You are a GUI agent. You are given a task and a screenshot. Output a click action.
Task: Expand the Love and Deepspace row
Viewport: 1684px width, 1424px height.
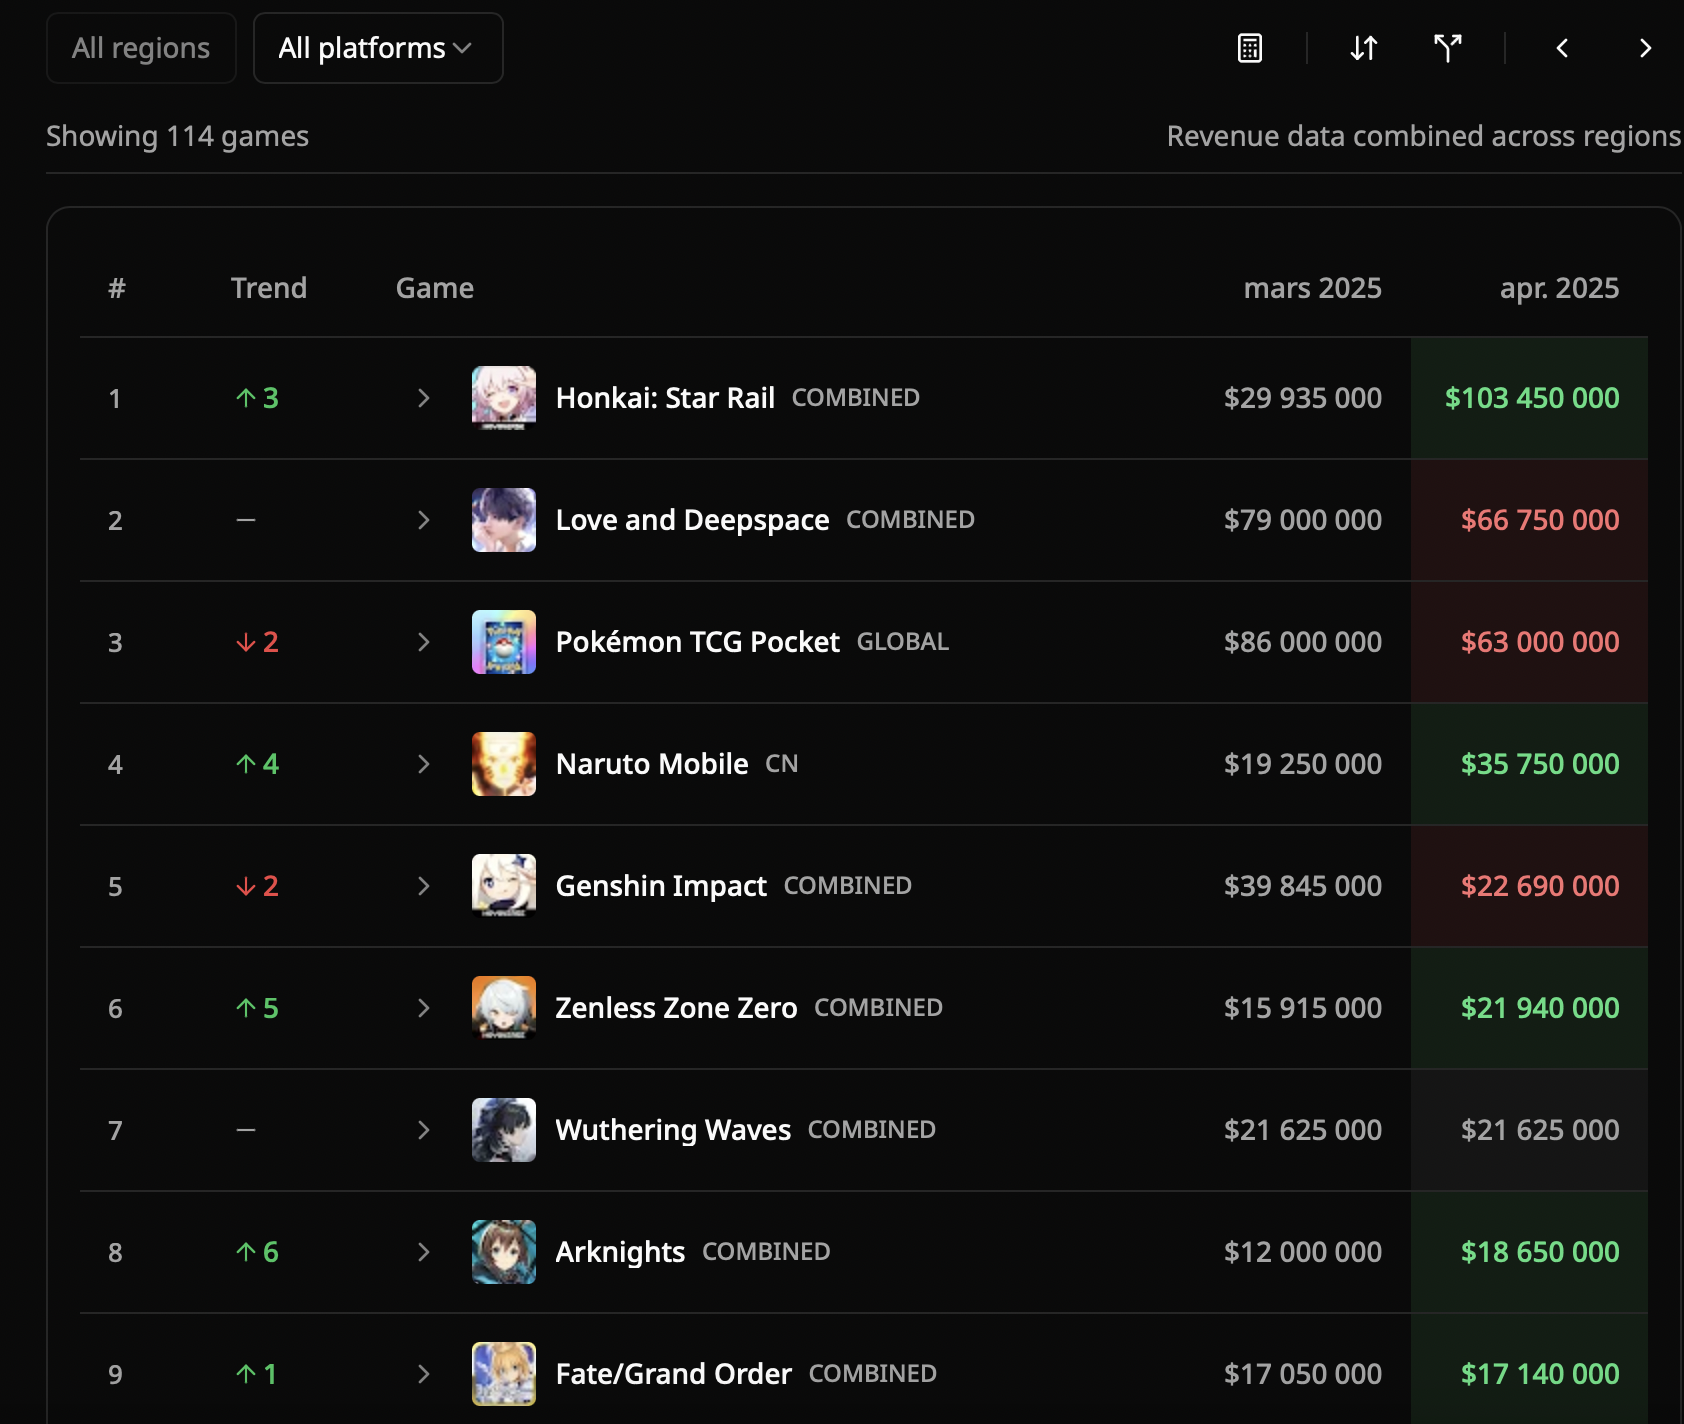[x=423, y=520]
